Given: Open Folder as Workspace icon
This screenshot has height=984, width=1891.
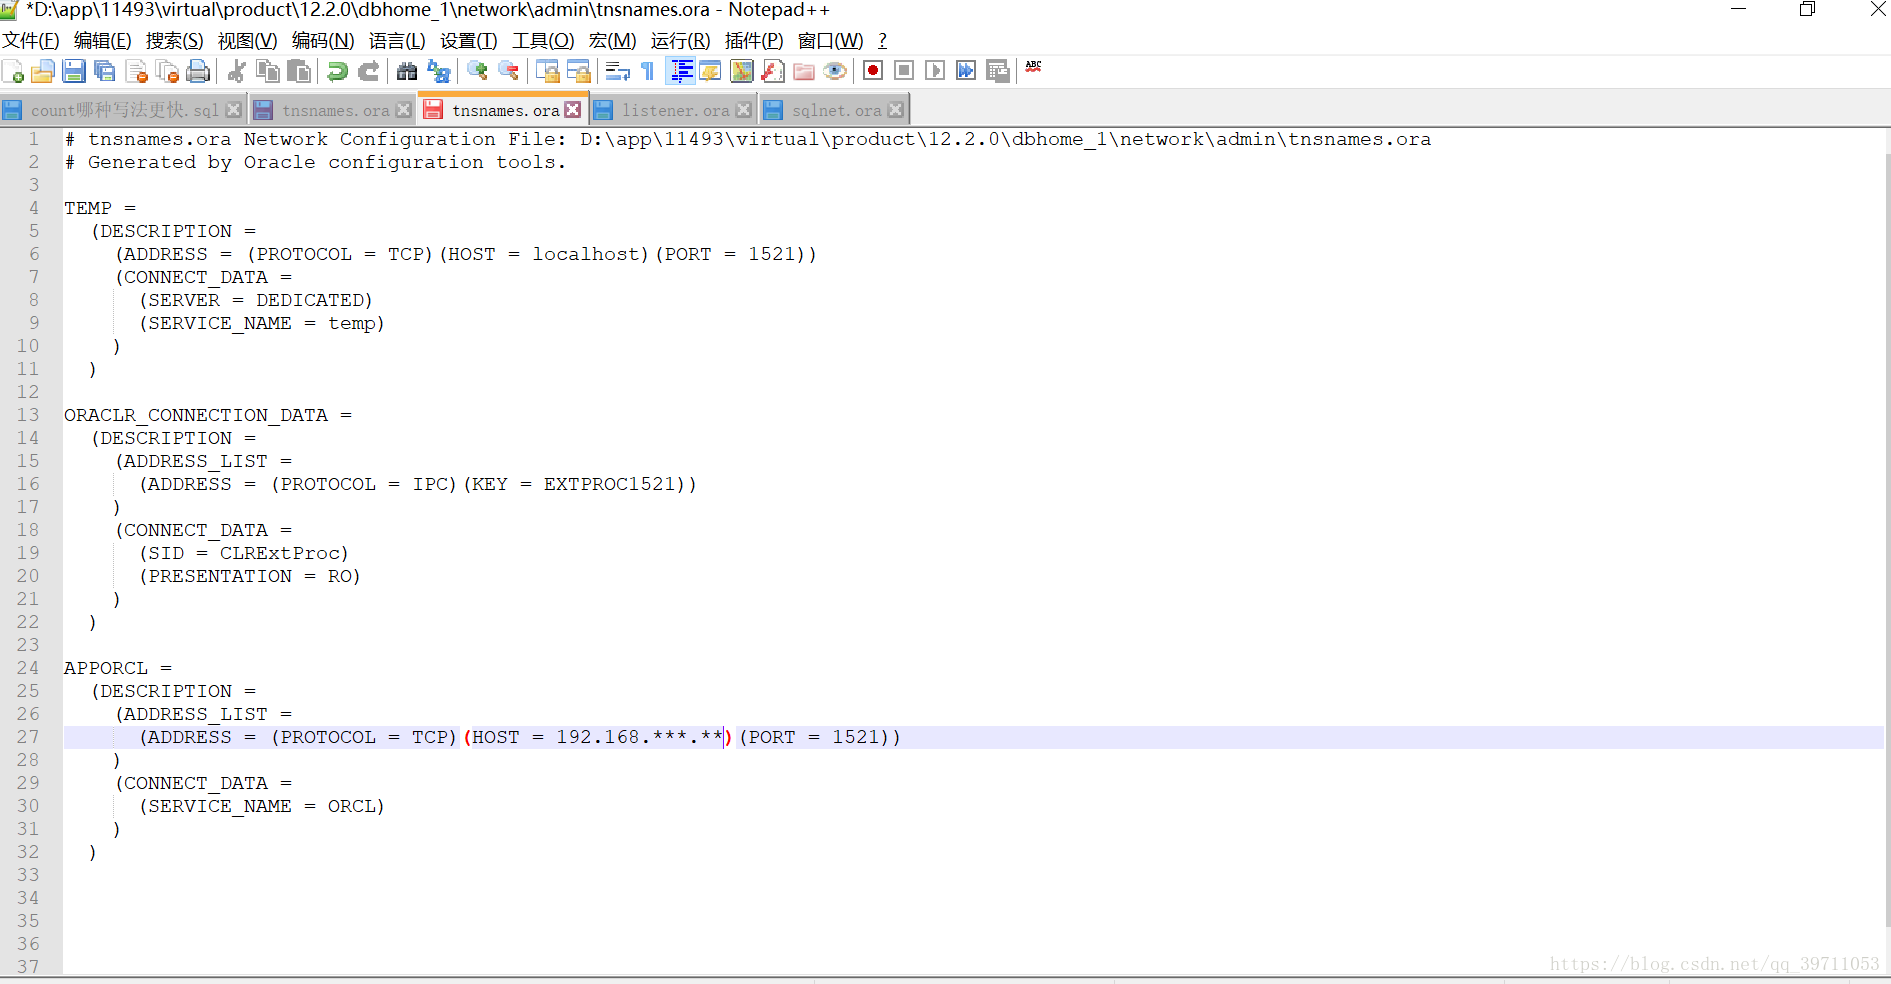Looking at the screenshot, I should coord(804,71).
